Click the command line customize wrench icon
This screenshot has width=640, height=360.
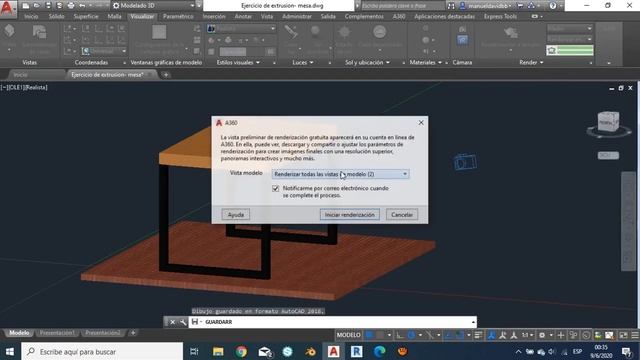[x=182, y=322]
